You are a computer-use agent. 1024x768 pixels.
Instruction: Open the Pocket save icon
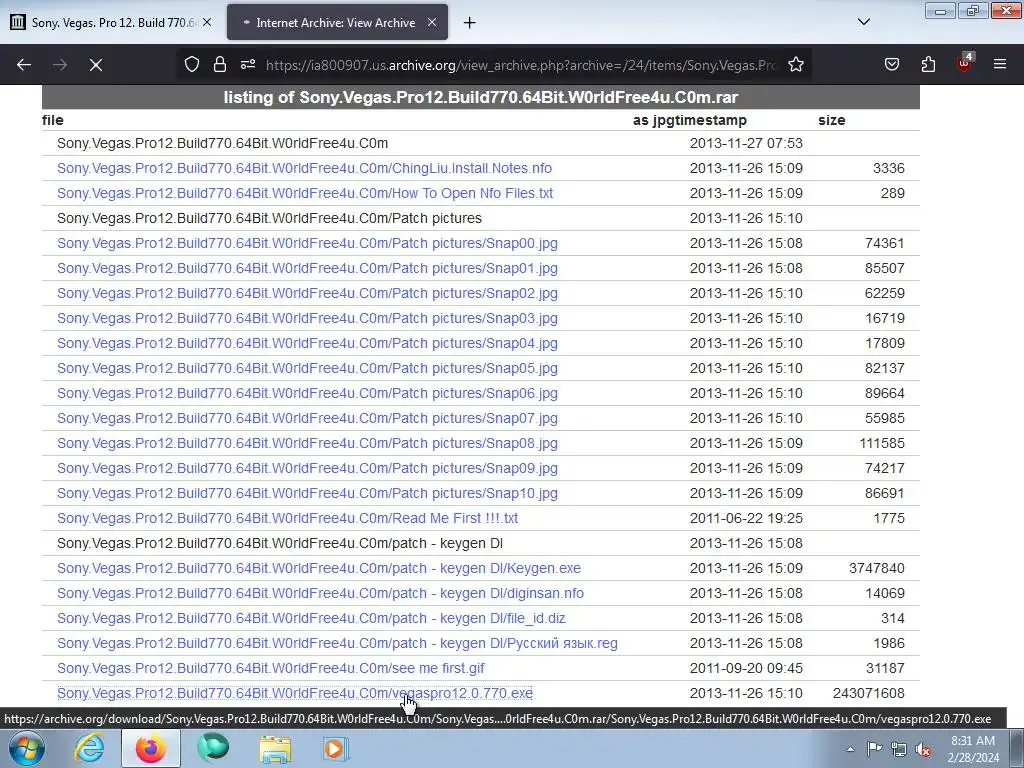coord(891,65)
